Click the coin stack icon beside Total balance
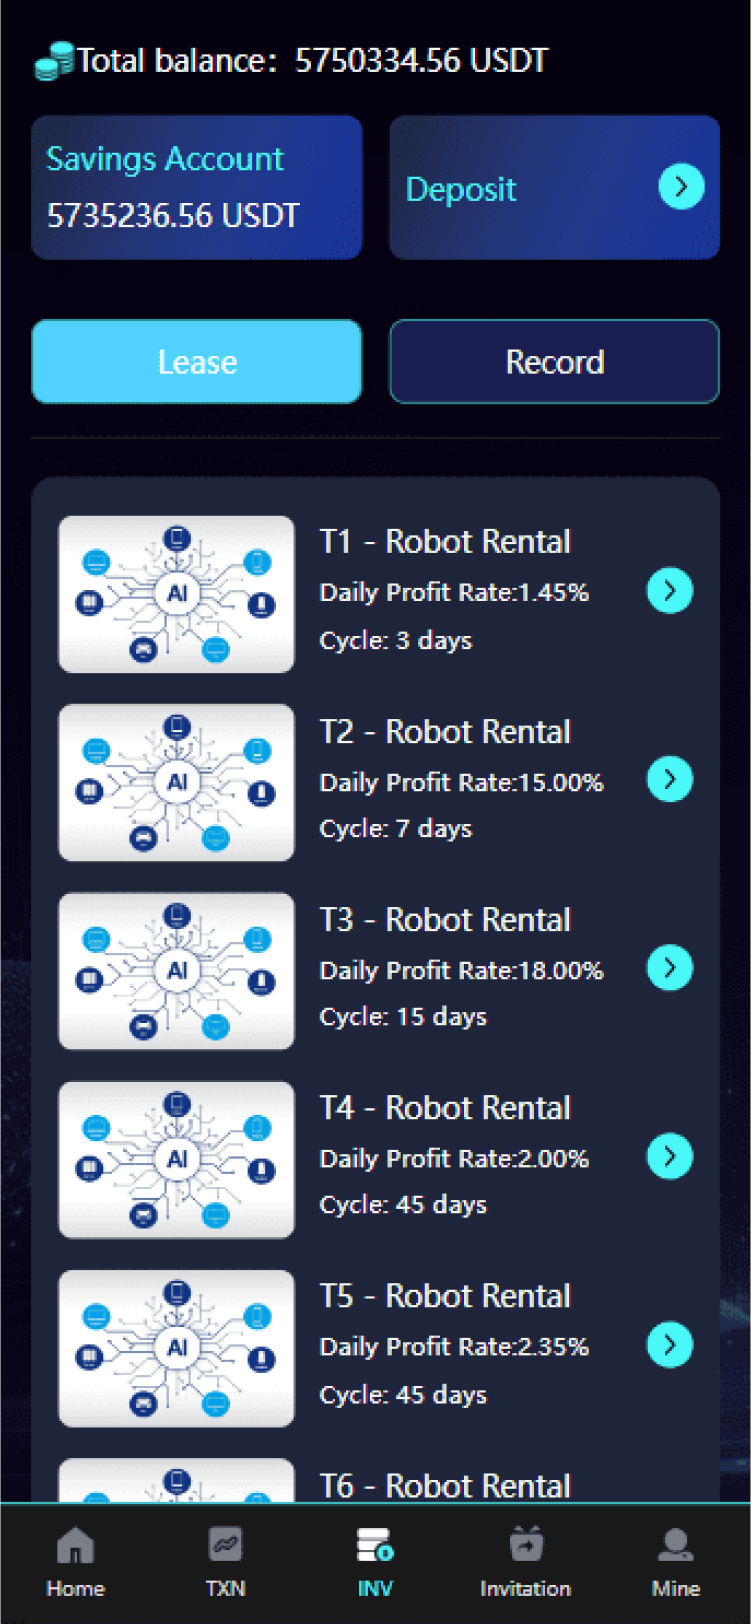 point(55,61)
